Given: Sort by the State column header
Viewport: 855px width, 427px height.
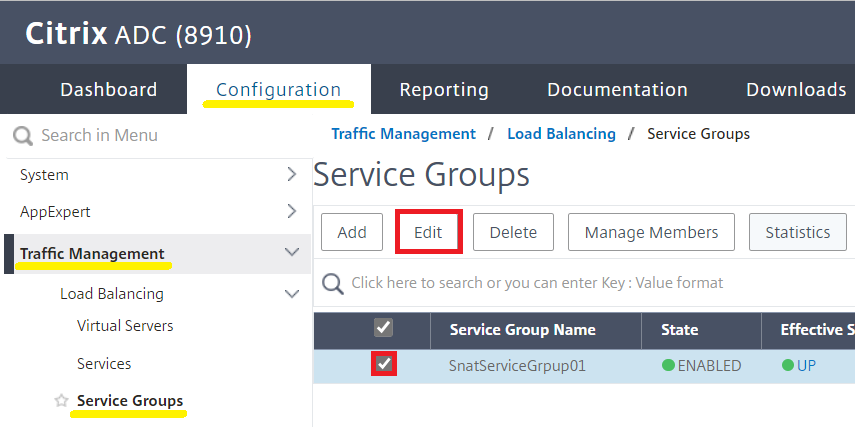Looking at the screenshot, I should (679, 330).
